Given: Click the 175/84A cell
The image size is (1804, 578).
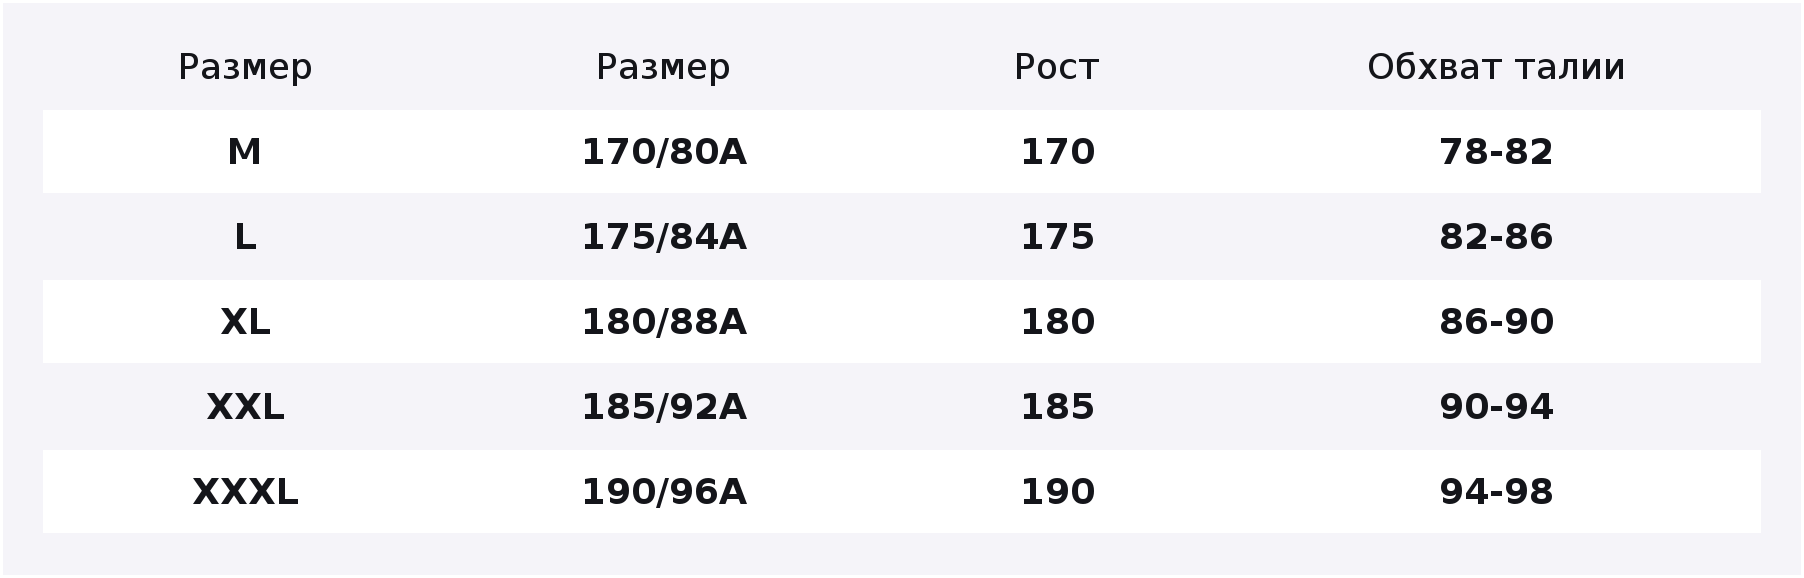Looking at the screenshot, I should pyautogui.click(x=664, y=237).
